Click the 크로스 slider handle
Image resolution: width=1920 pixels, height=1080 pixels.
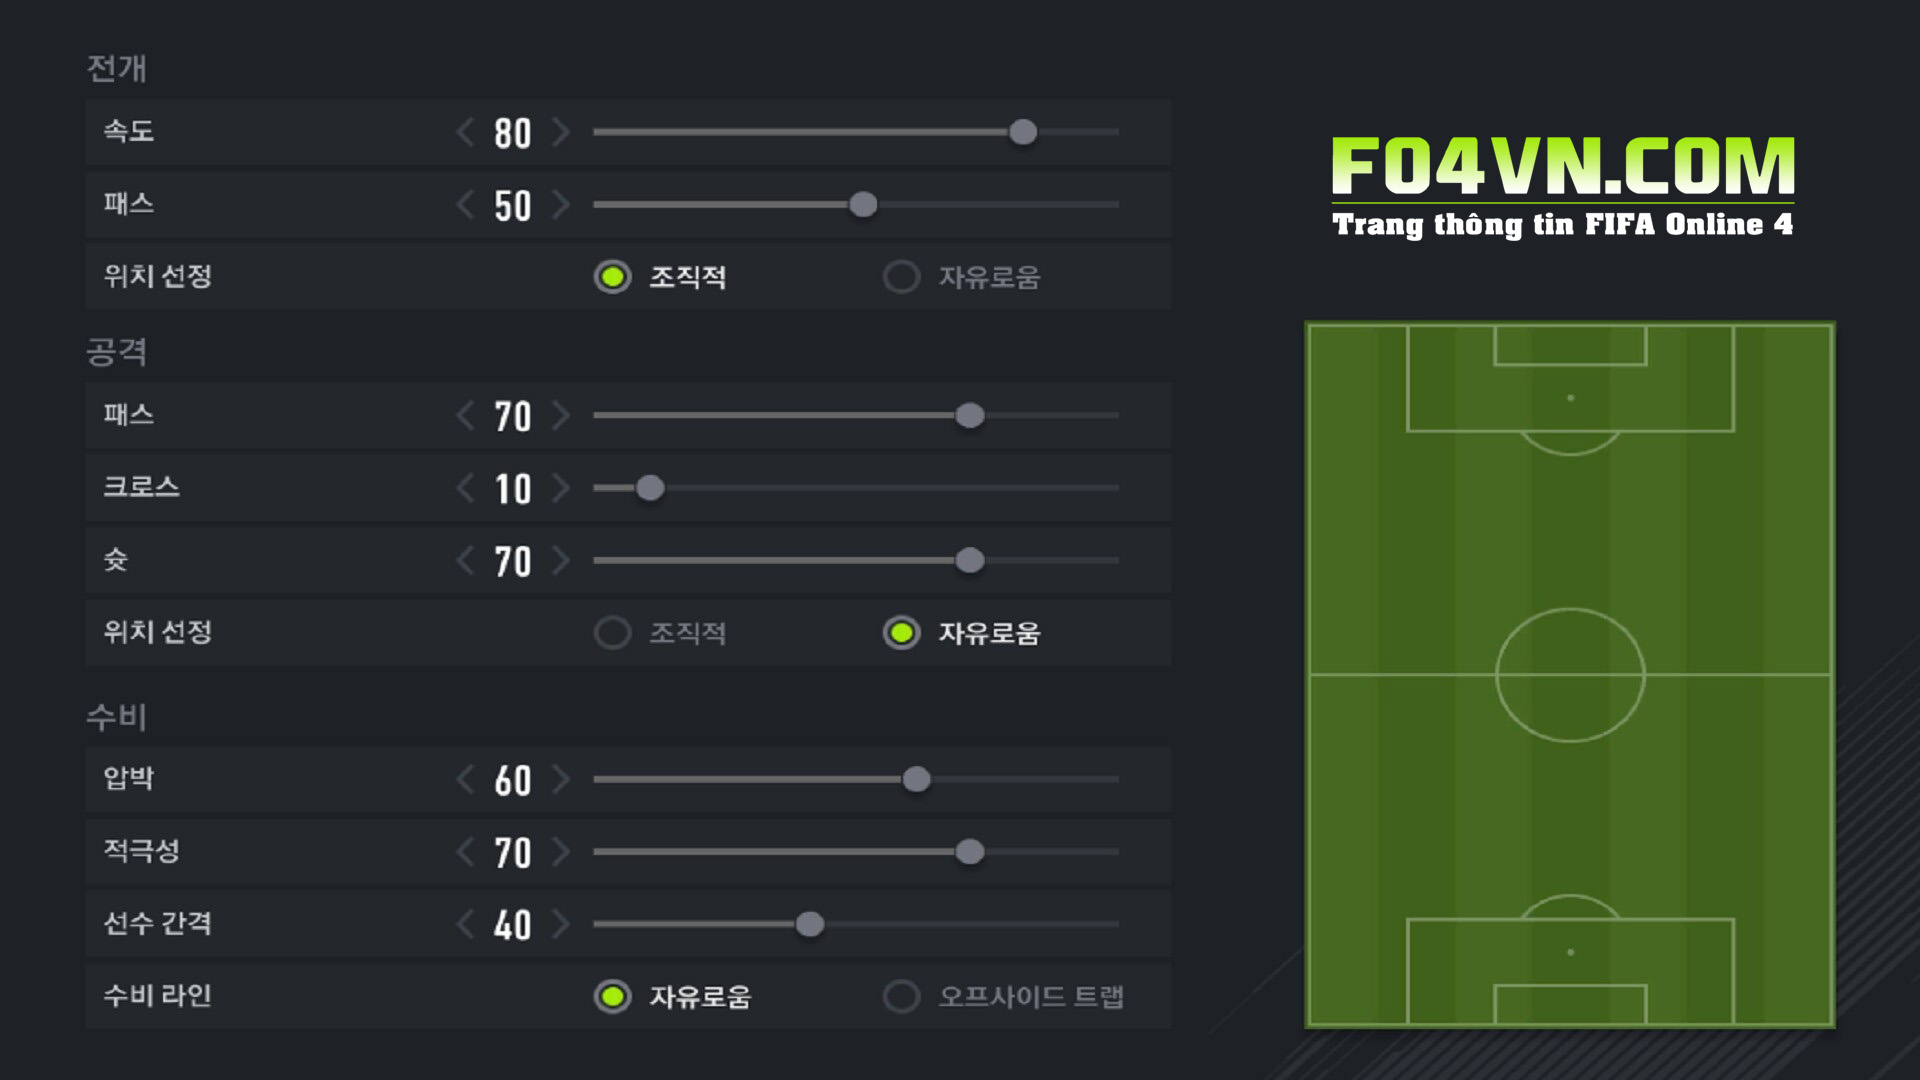[650, 488]
